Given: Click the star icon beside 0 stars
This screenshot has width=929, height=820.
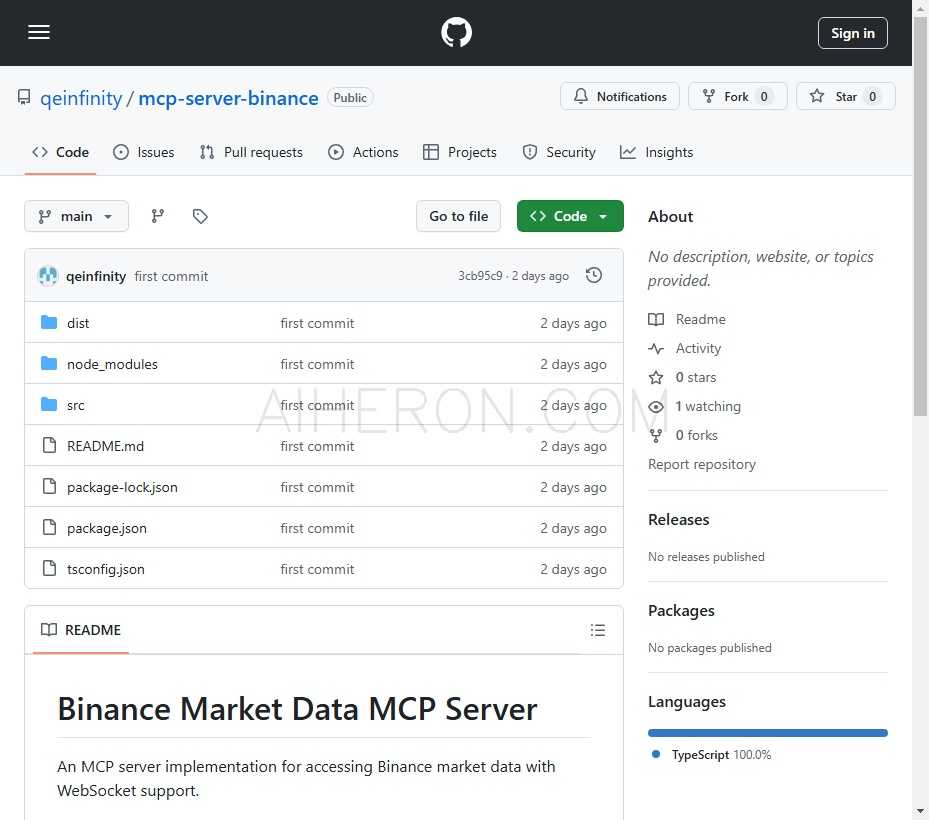Looking at the screenshot, I should 656,377.
